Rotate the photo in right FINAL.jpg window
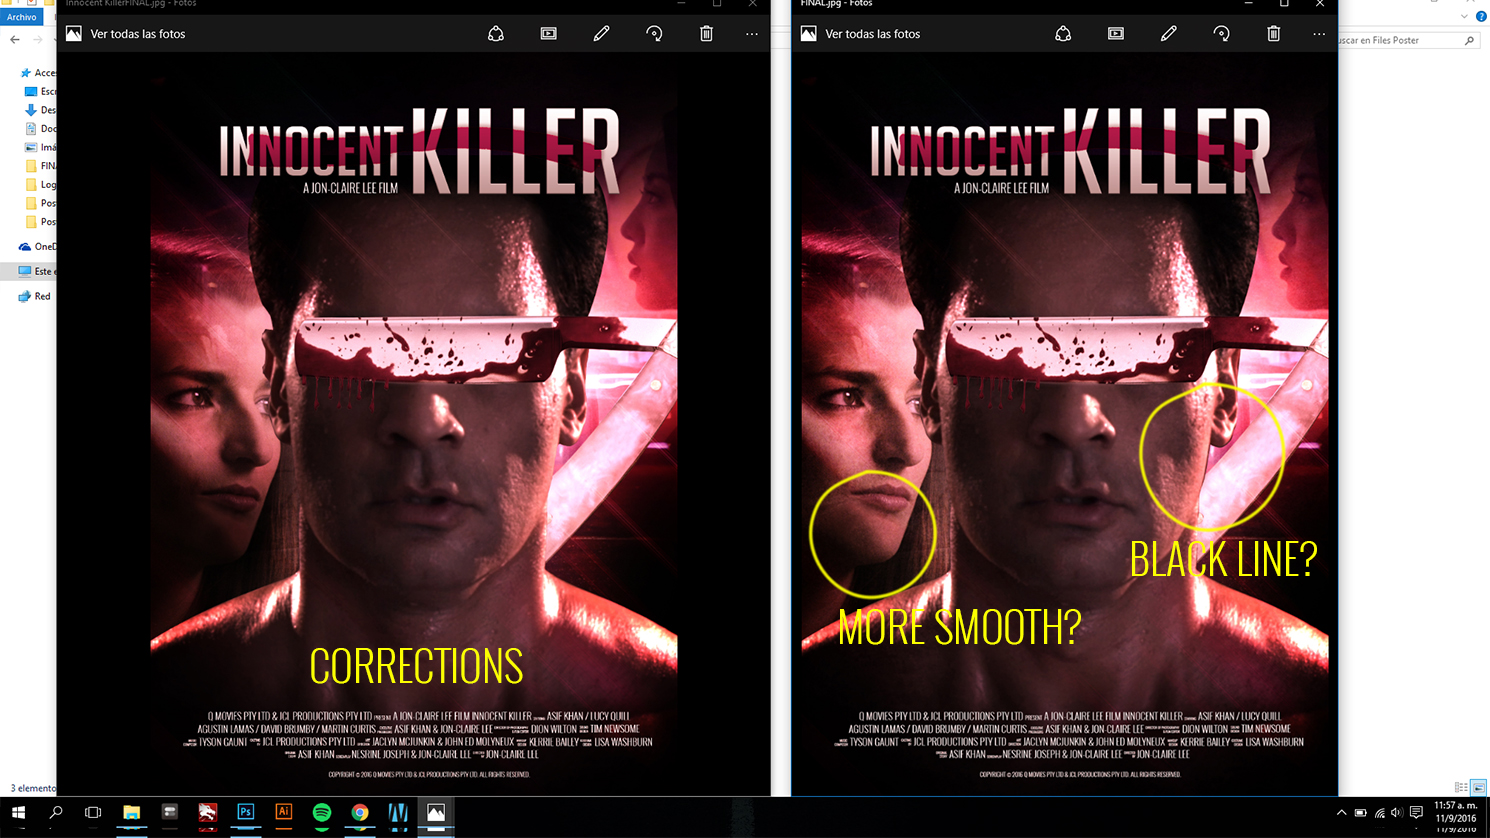Viewport: 1490px width, 838px height. point(1221,34)
